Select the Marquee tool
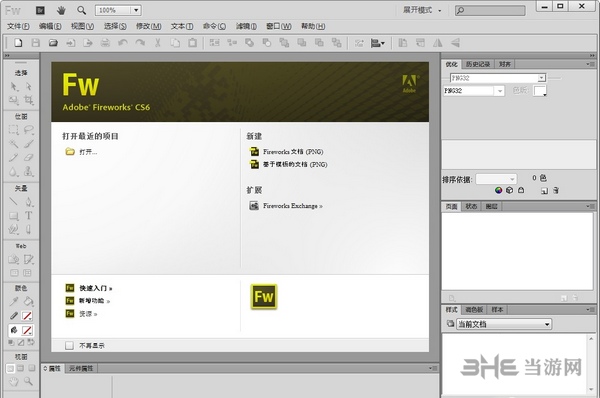Screen dimensions: 600x398 tap(14, 130)
